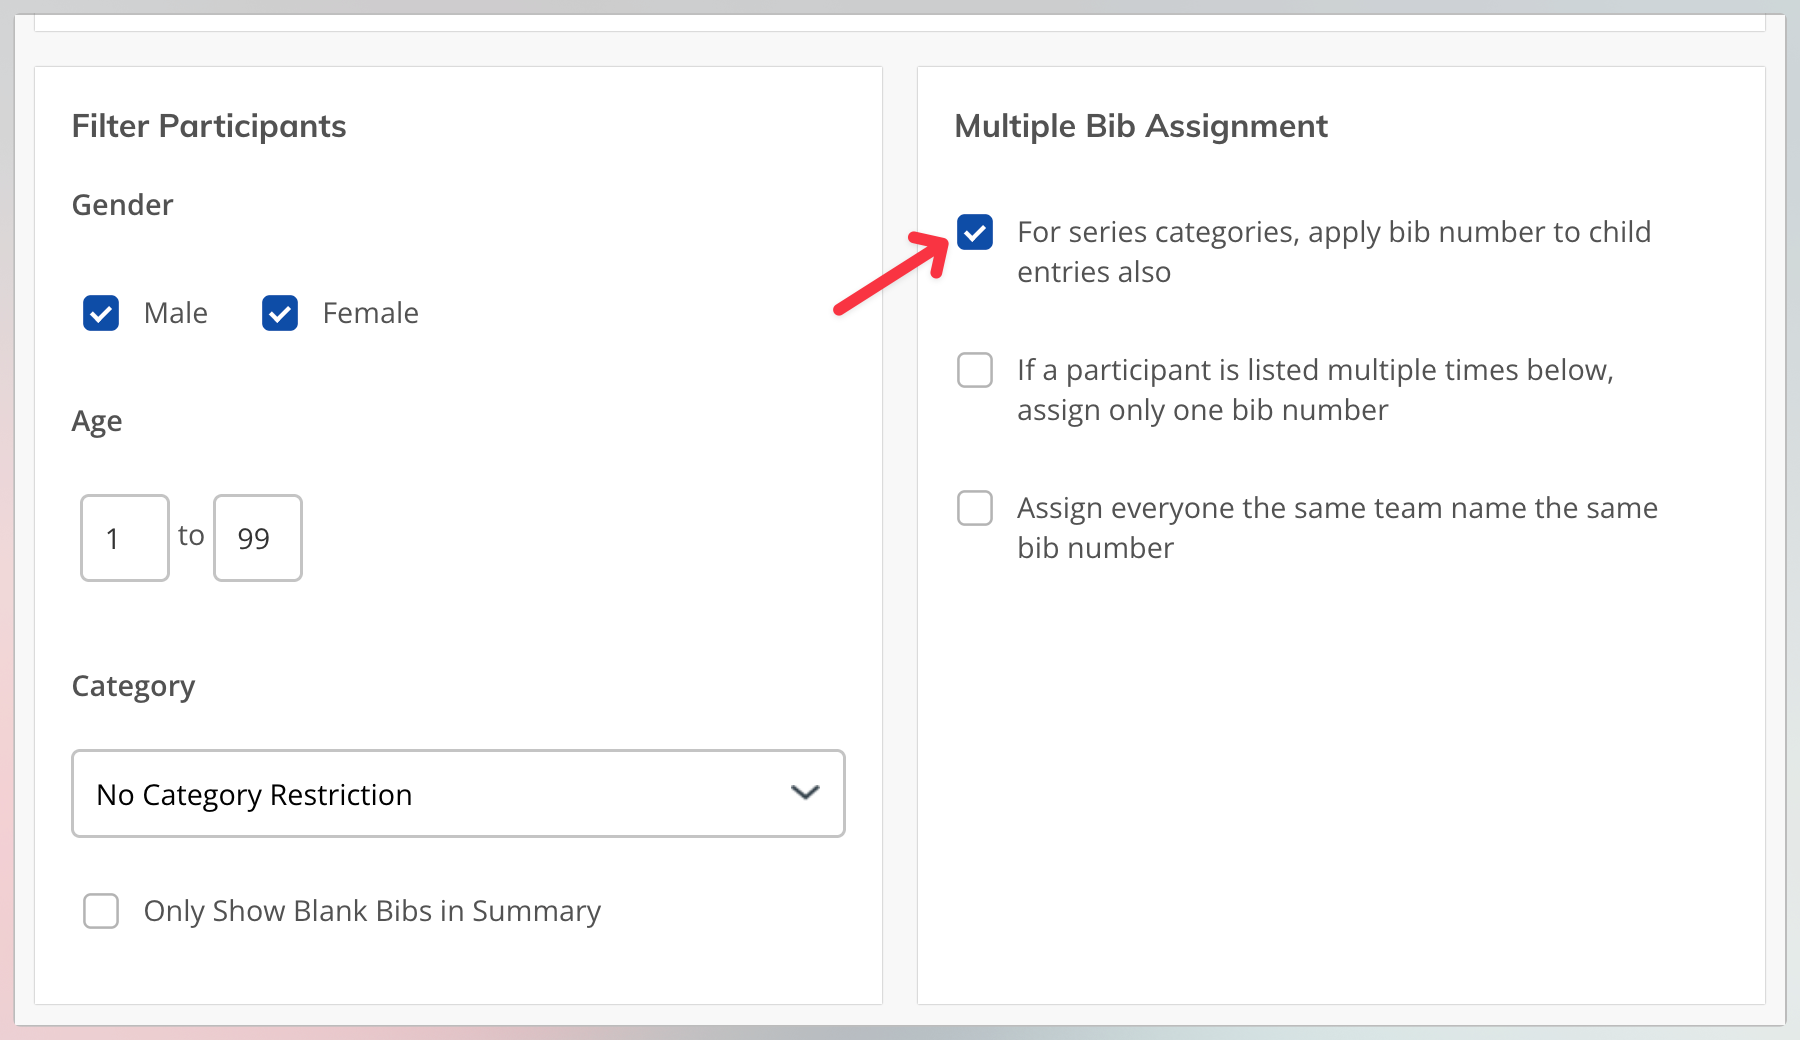This screenshot has height=1040, width=1800.
Task: Uncheck the Male gender filter
Action: (100, 313)
